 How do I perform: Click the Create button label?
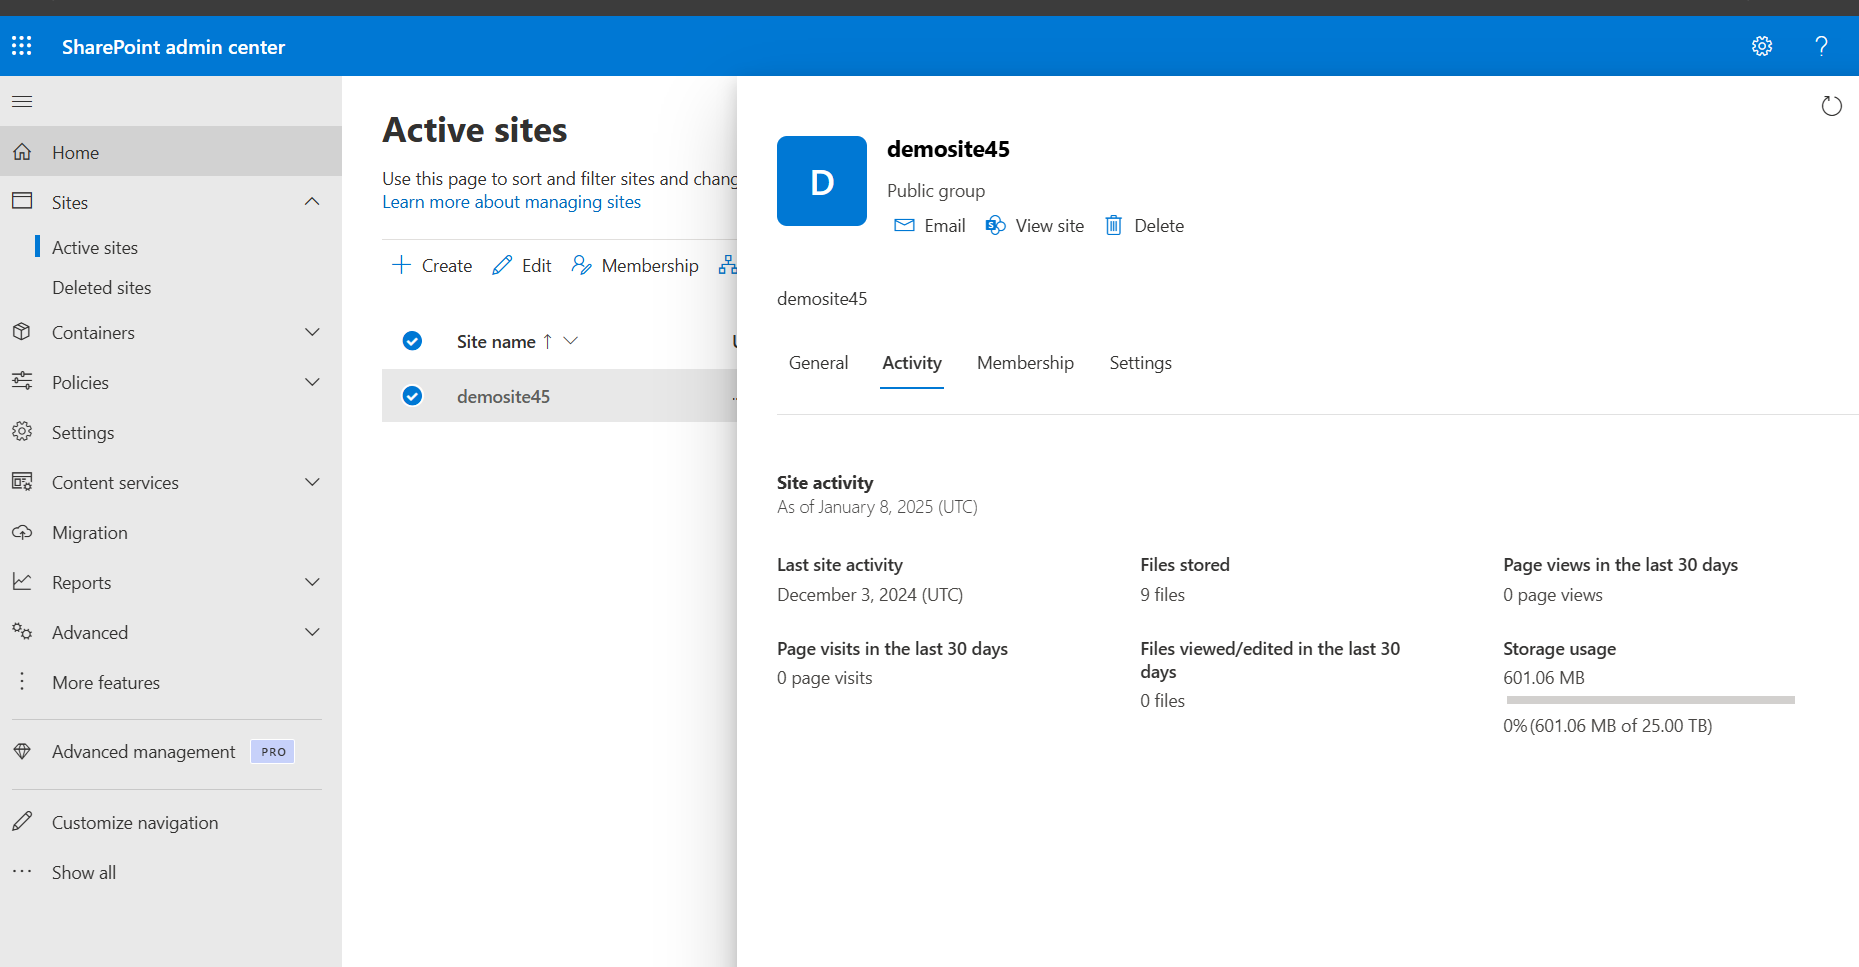[x=447, y=266]
